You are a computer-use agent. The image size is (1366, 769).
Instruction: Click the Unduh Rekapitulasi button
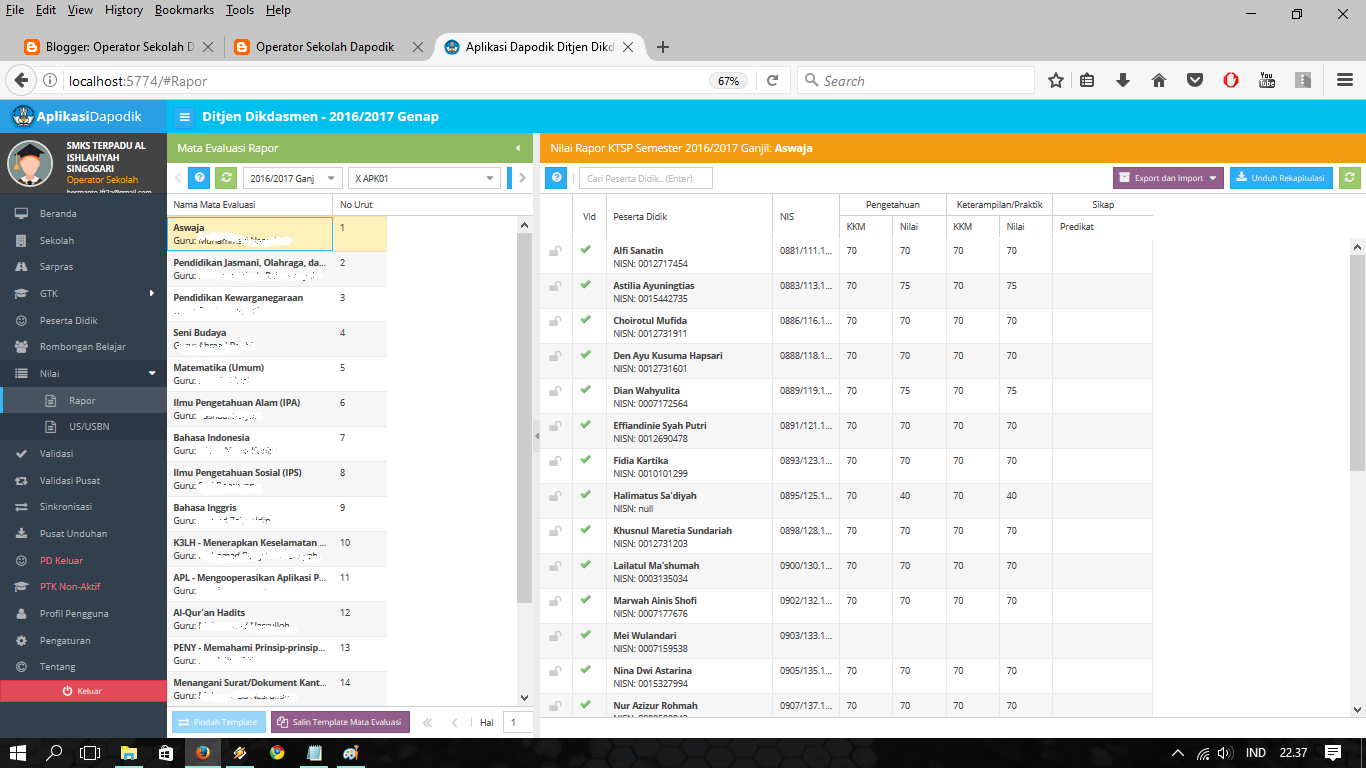1281,178
